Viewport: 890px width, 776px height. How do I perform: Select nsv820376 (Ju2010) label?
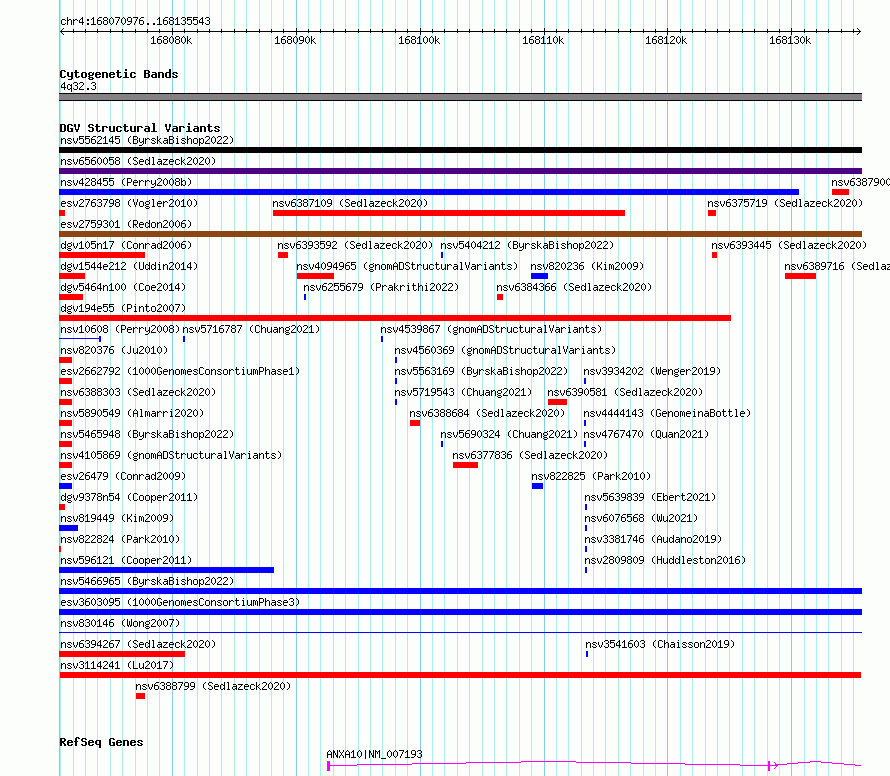click(x=114, y=350)
